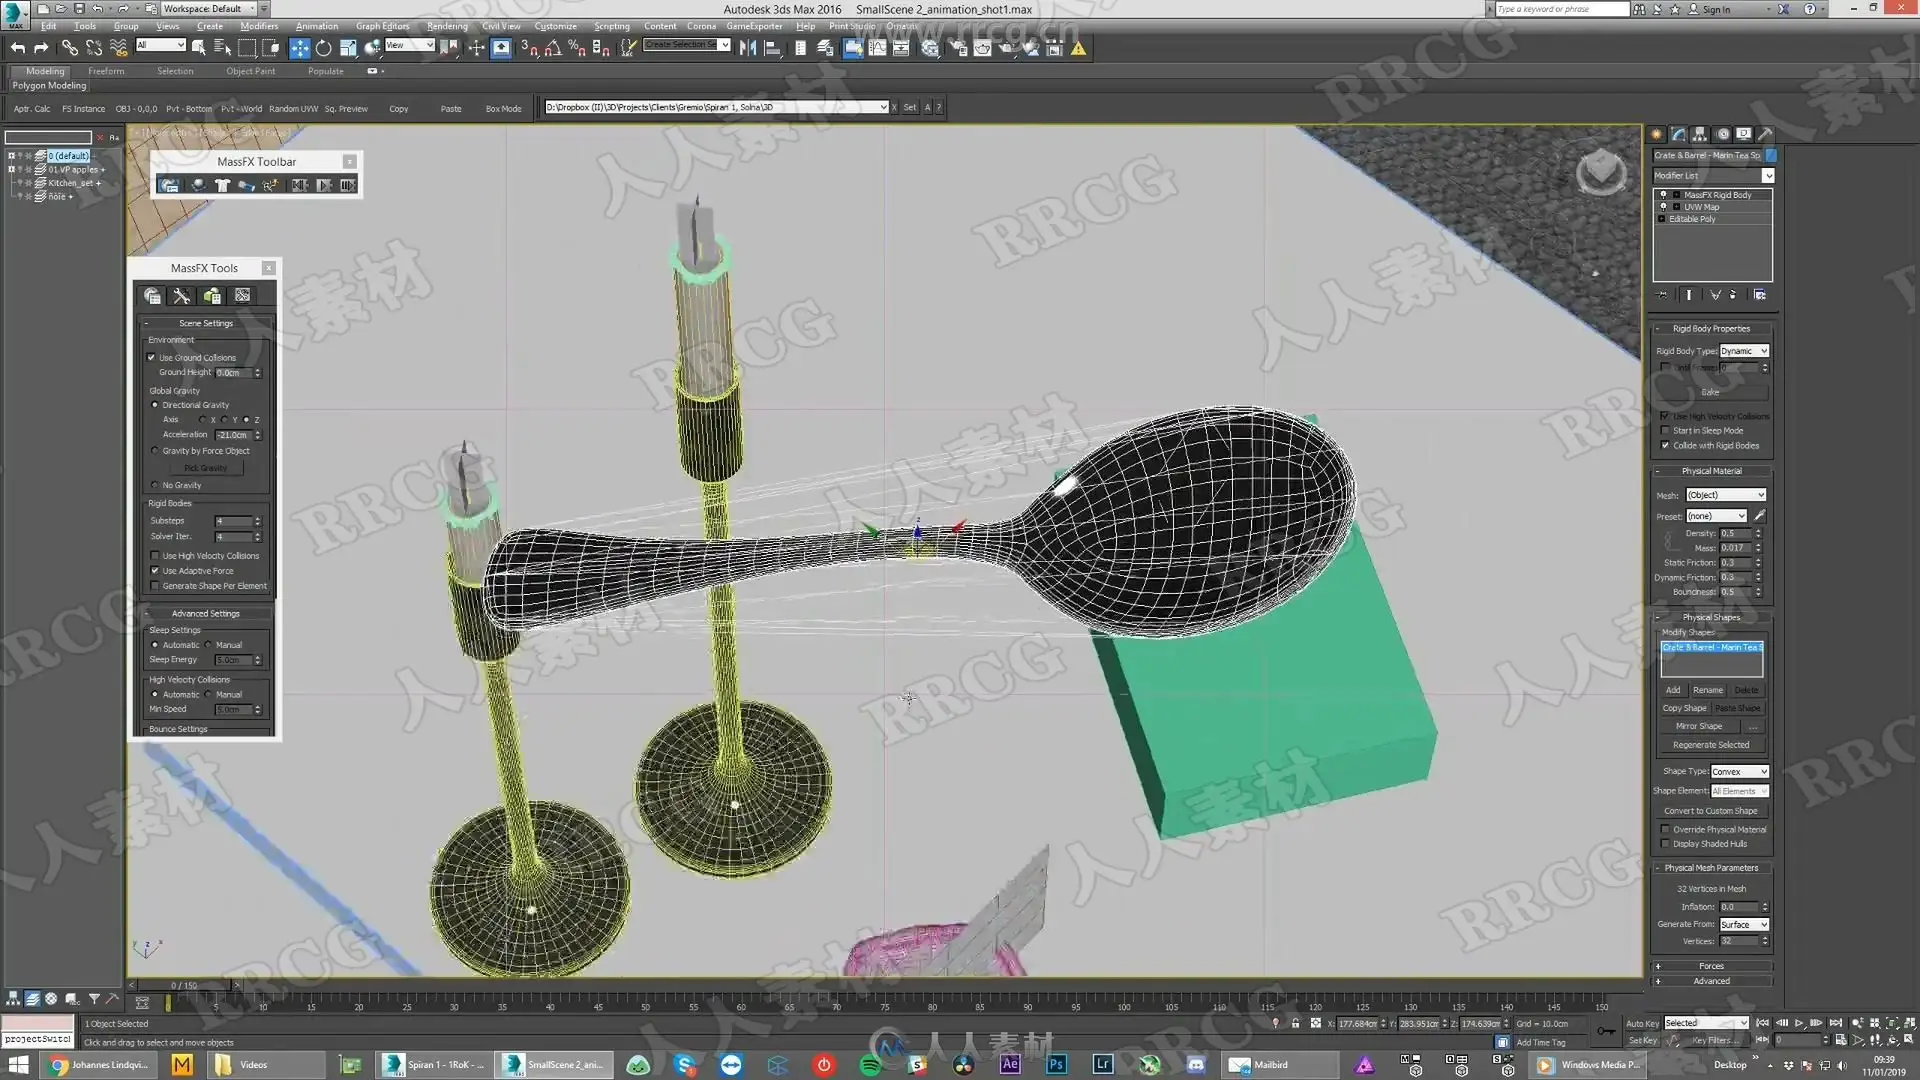Screen dimensions: 1920x1080
Task: Enable Start in Sleep Mode checkbox
Action: click(1665, 431)
